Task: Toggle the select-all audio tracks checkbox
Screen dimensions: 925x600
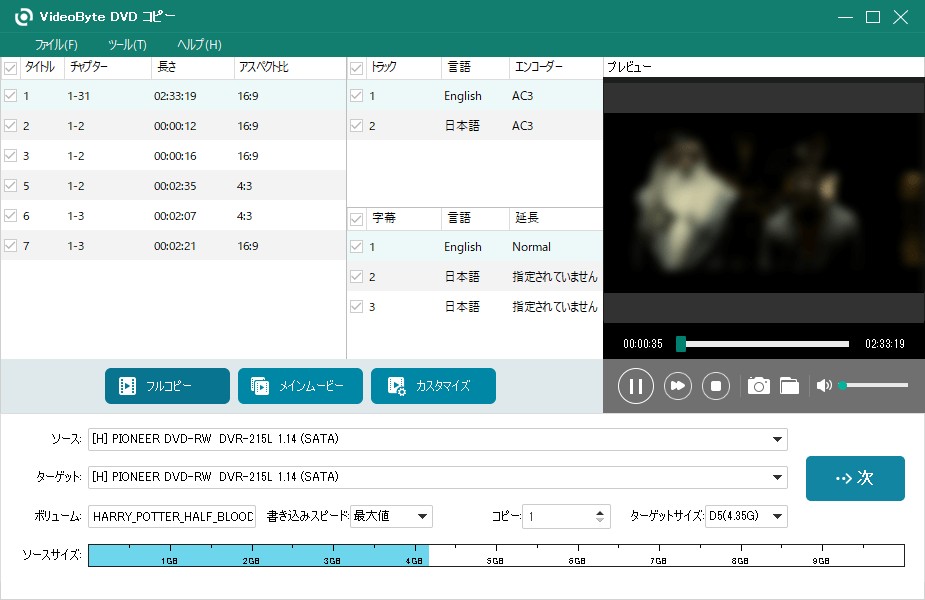Action: (x=356, y=68)
